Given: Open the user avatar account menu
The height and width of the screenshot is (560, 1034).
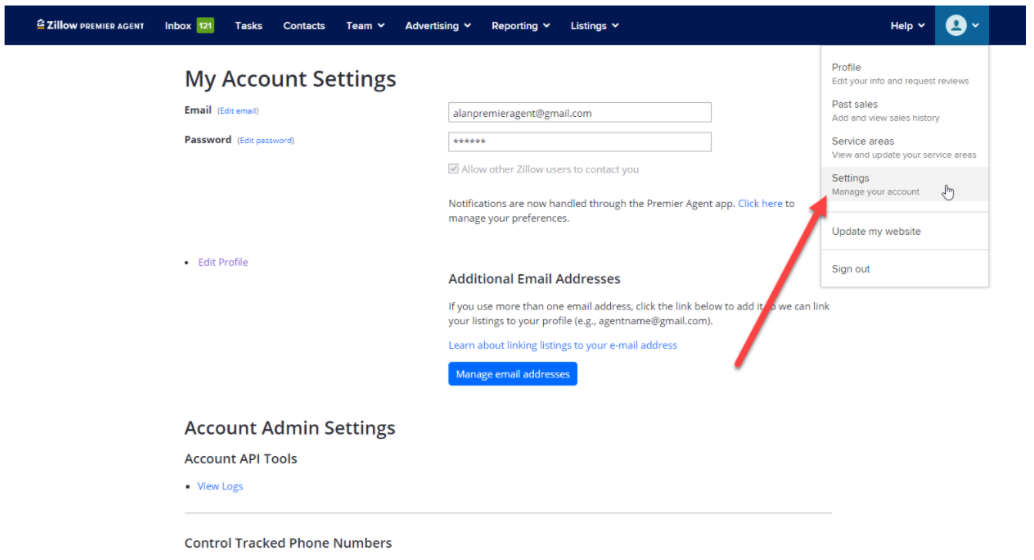Looking at the screenshot, I should coord(961,26).
